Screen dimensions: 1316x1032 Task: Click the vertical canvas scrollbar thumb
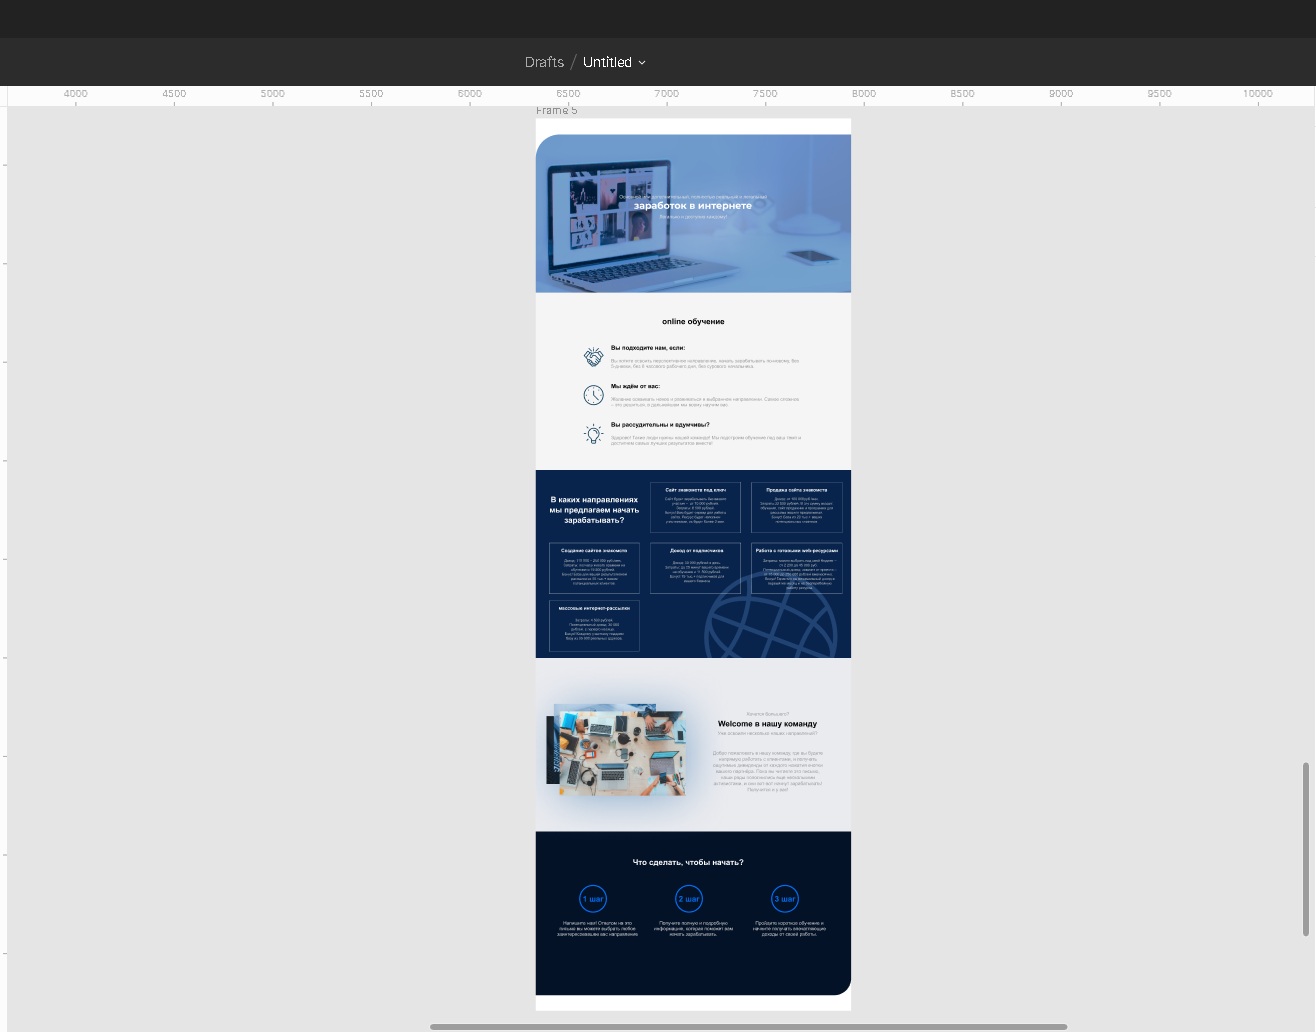1306,849
